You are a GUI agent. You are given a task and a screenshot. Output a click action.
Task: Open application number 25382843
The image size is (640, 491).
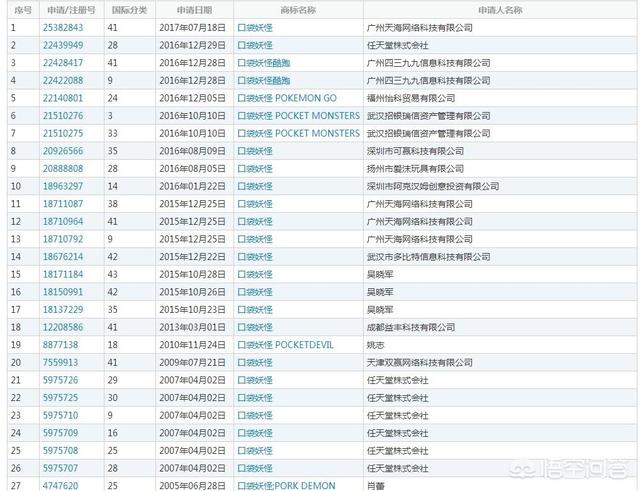coord(62,27)
